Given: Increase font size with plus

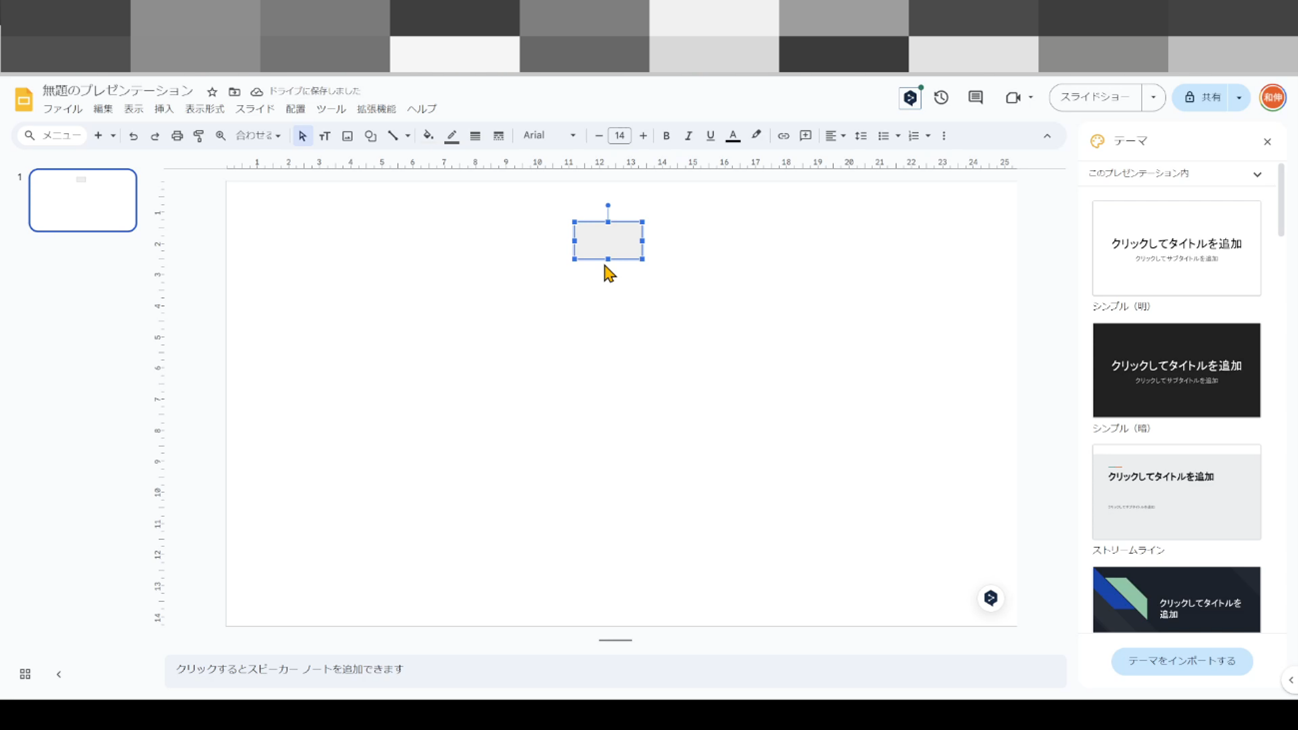Looking at the screenshot, I should coord(643,136).
